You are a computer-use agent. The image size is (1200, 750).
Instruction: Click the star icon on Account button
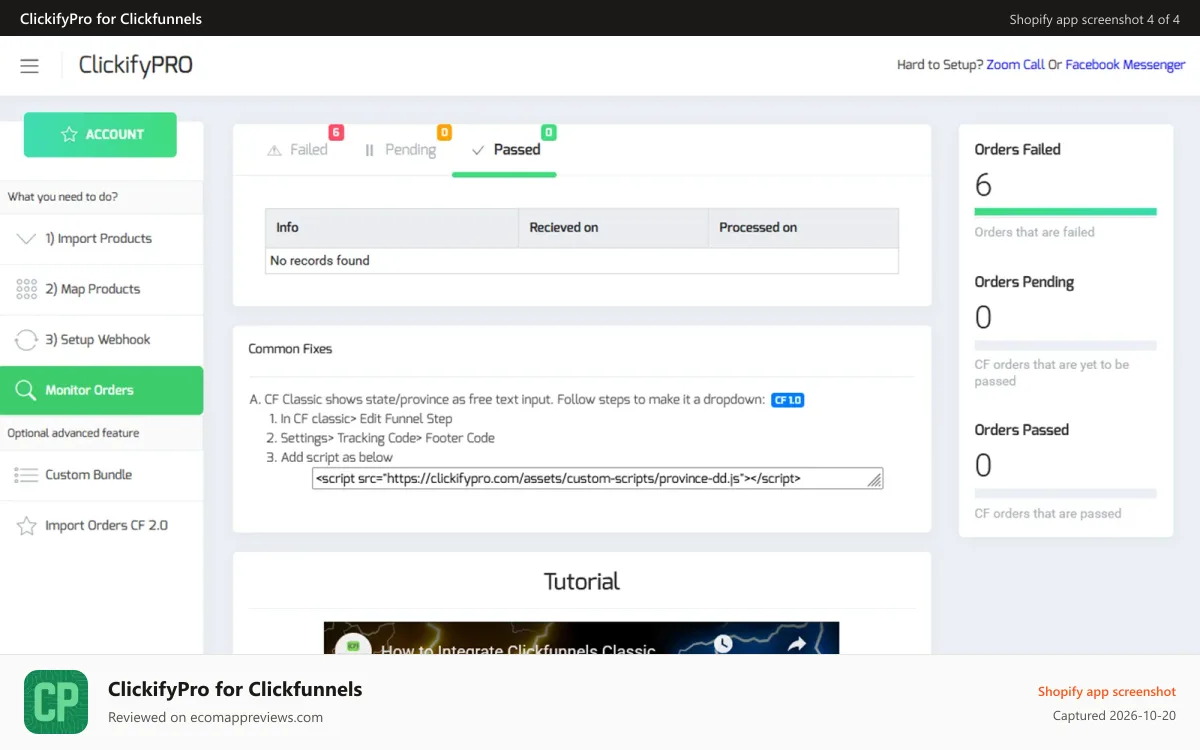pos(69,134)
